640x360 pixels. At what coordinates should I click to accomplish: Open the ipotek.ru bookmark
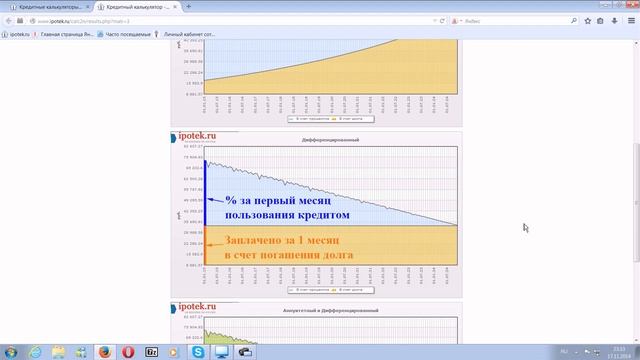click(x=16, y=34)
